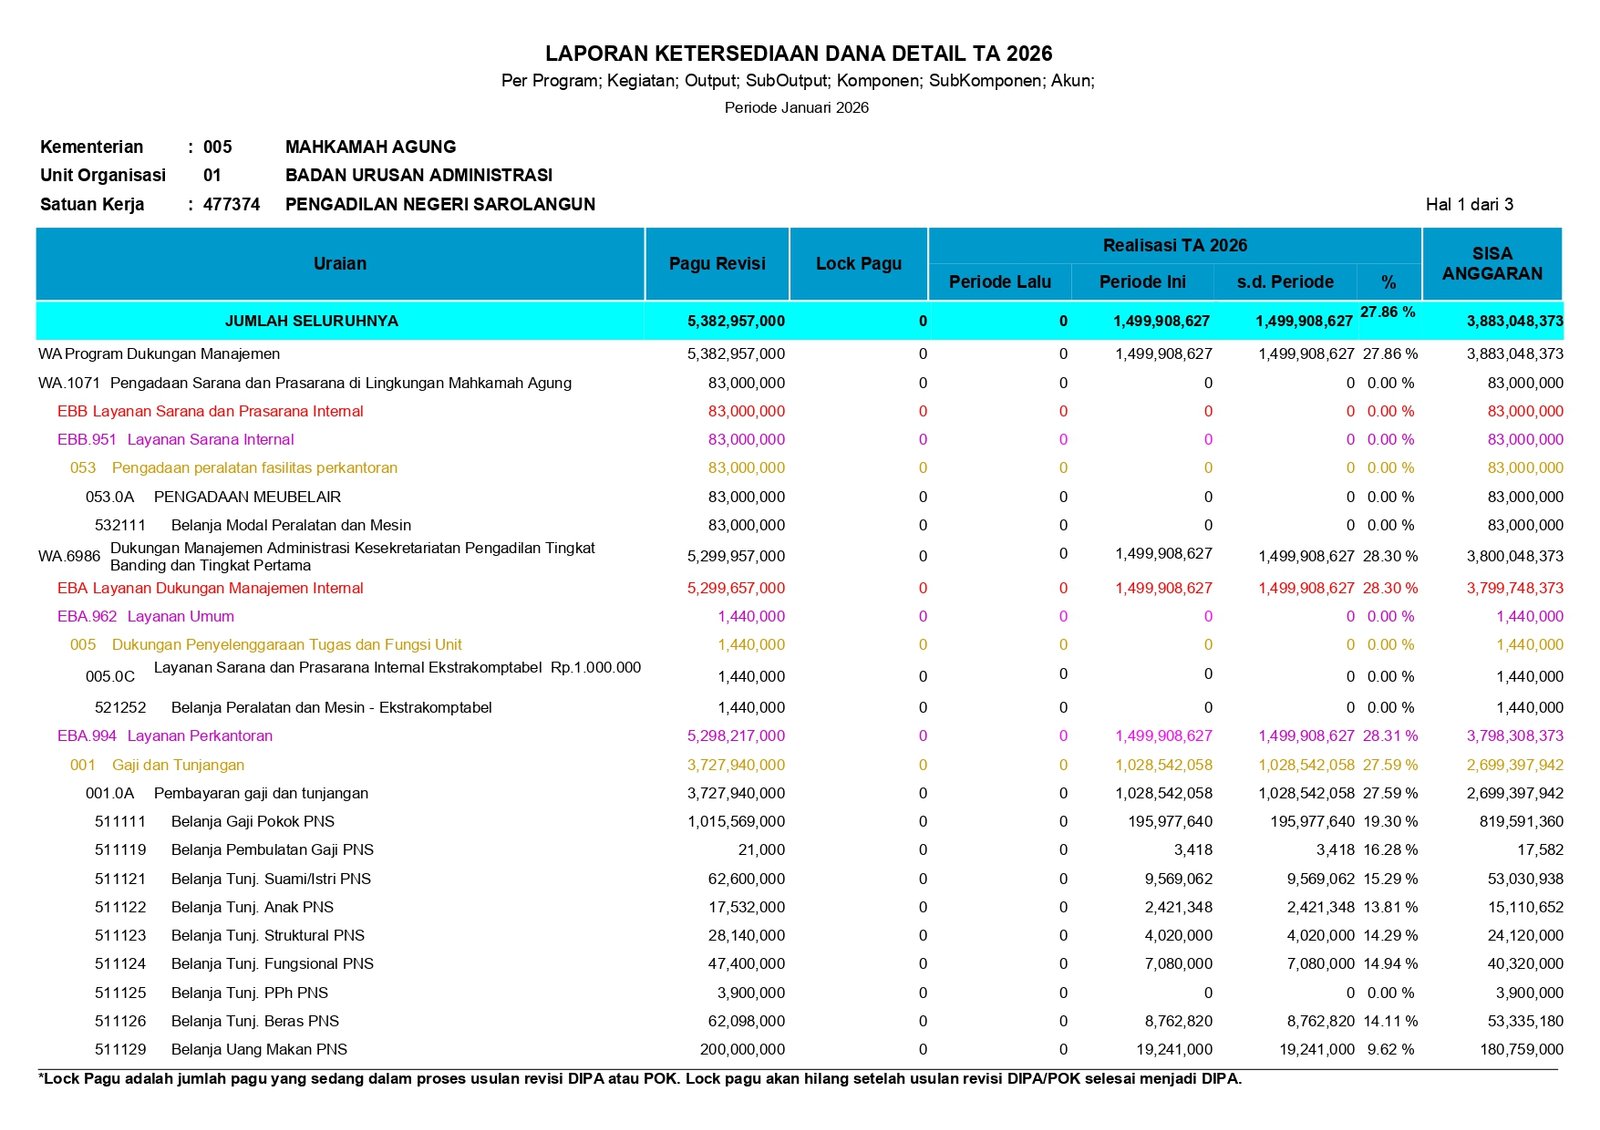This screenshot has width=1600, height=1130.
Task: Click the Uraian column header
Action: coord(340,264)
